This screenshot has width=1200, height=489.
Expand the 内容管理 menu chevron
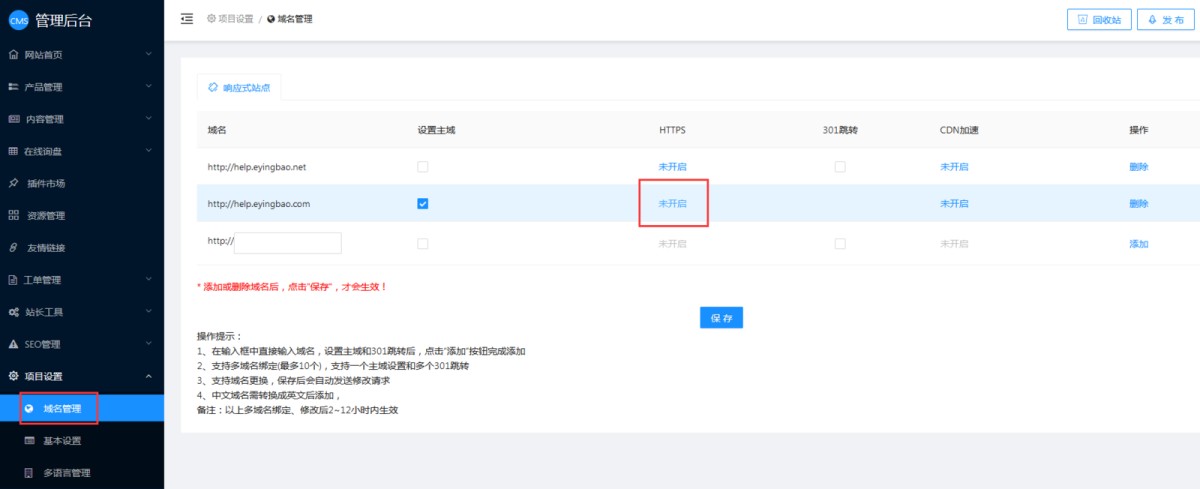click(x=148, y=119)
